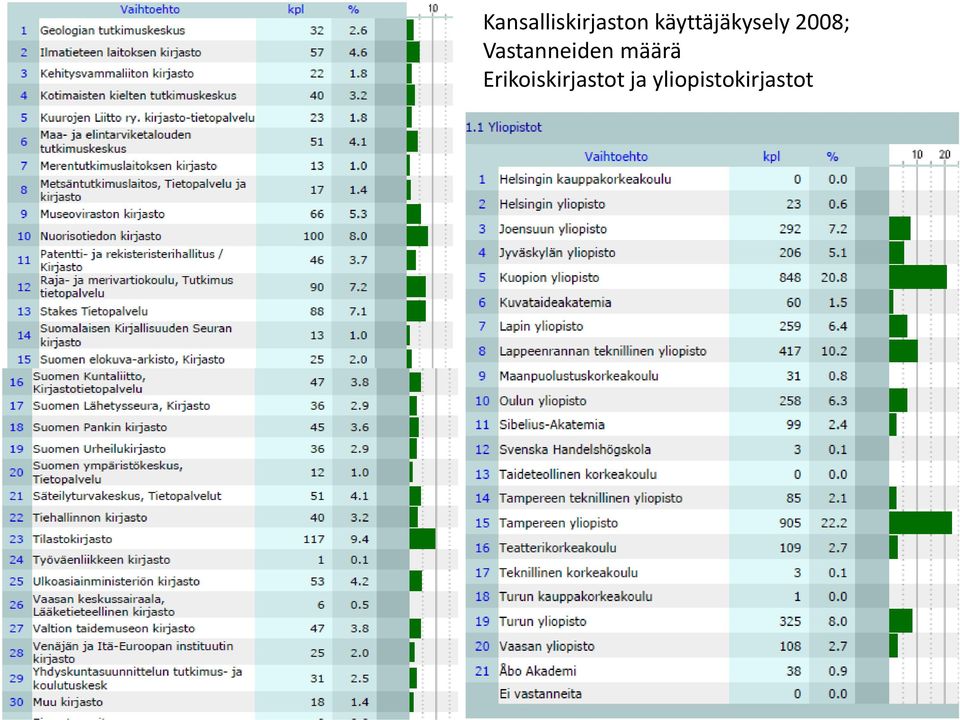Select 'Säteilyturvakeskus, Tietopalvelut' row
Viewport: 960px width, 720px height.
[x=230, y=496]
